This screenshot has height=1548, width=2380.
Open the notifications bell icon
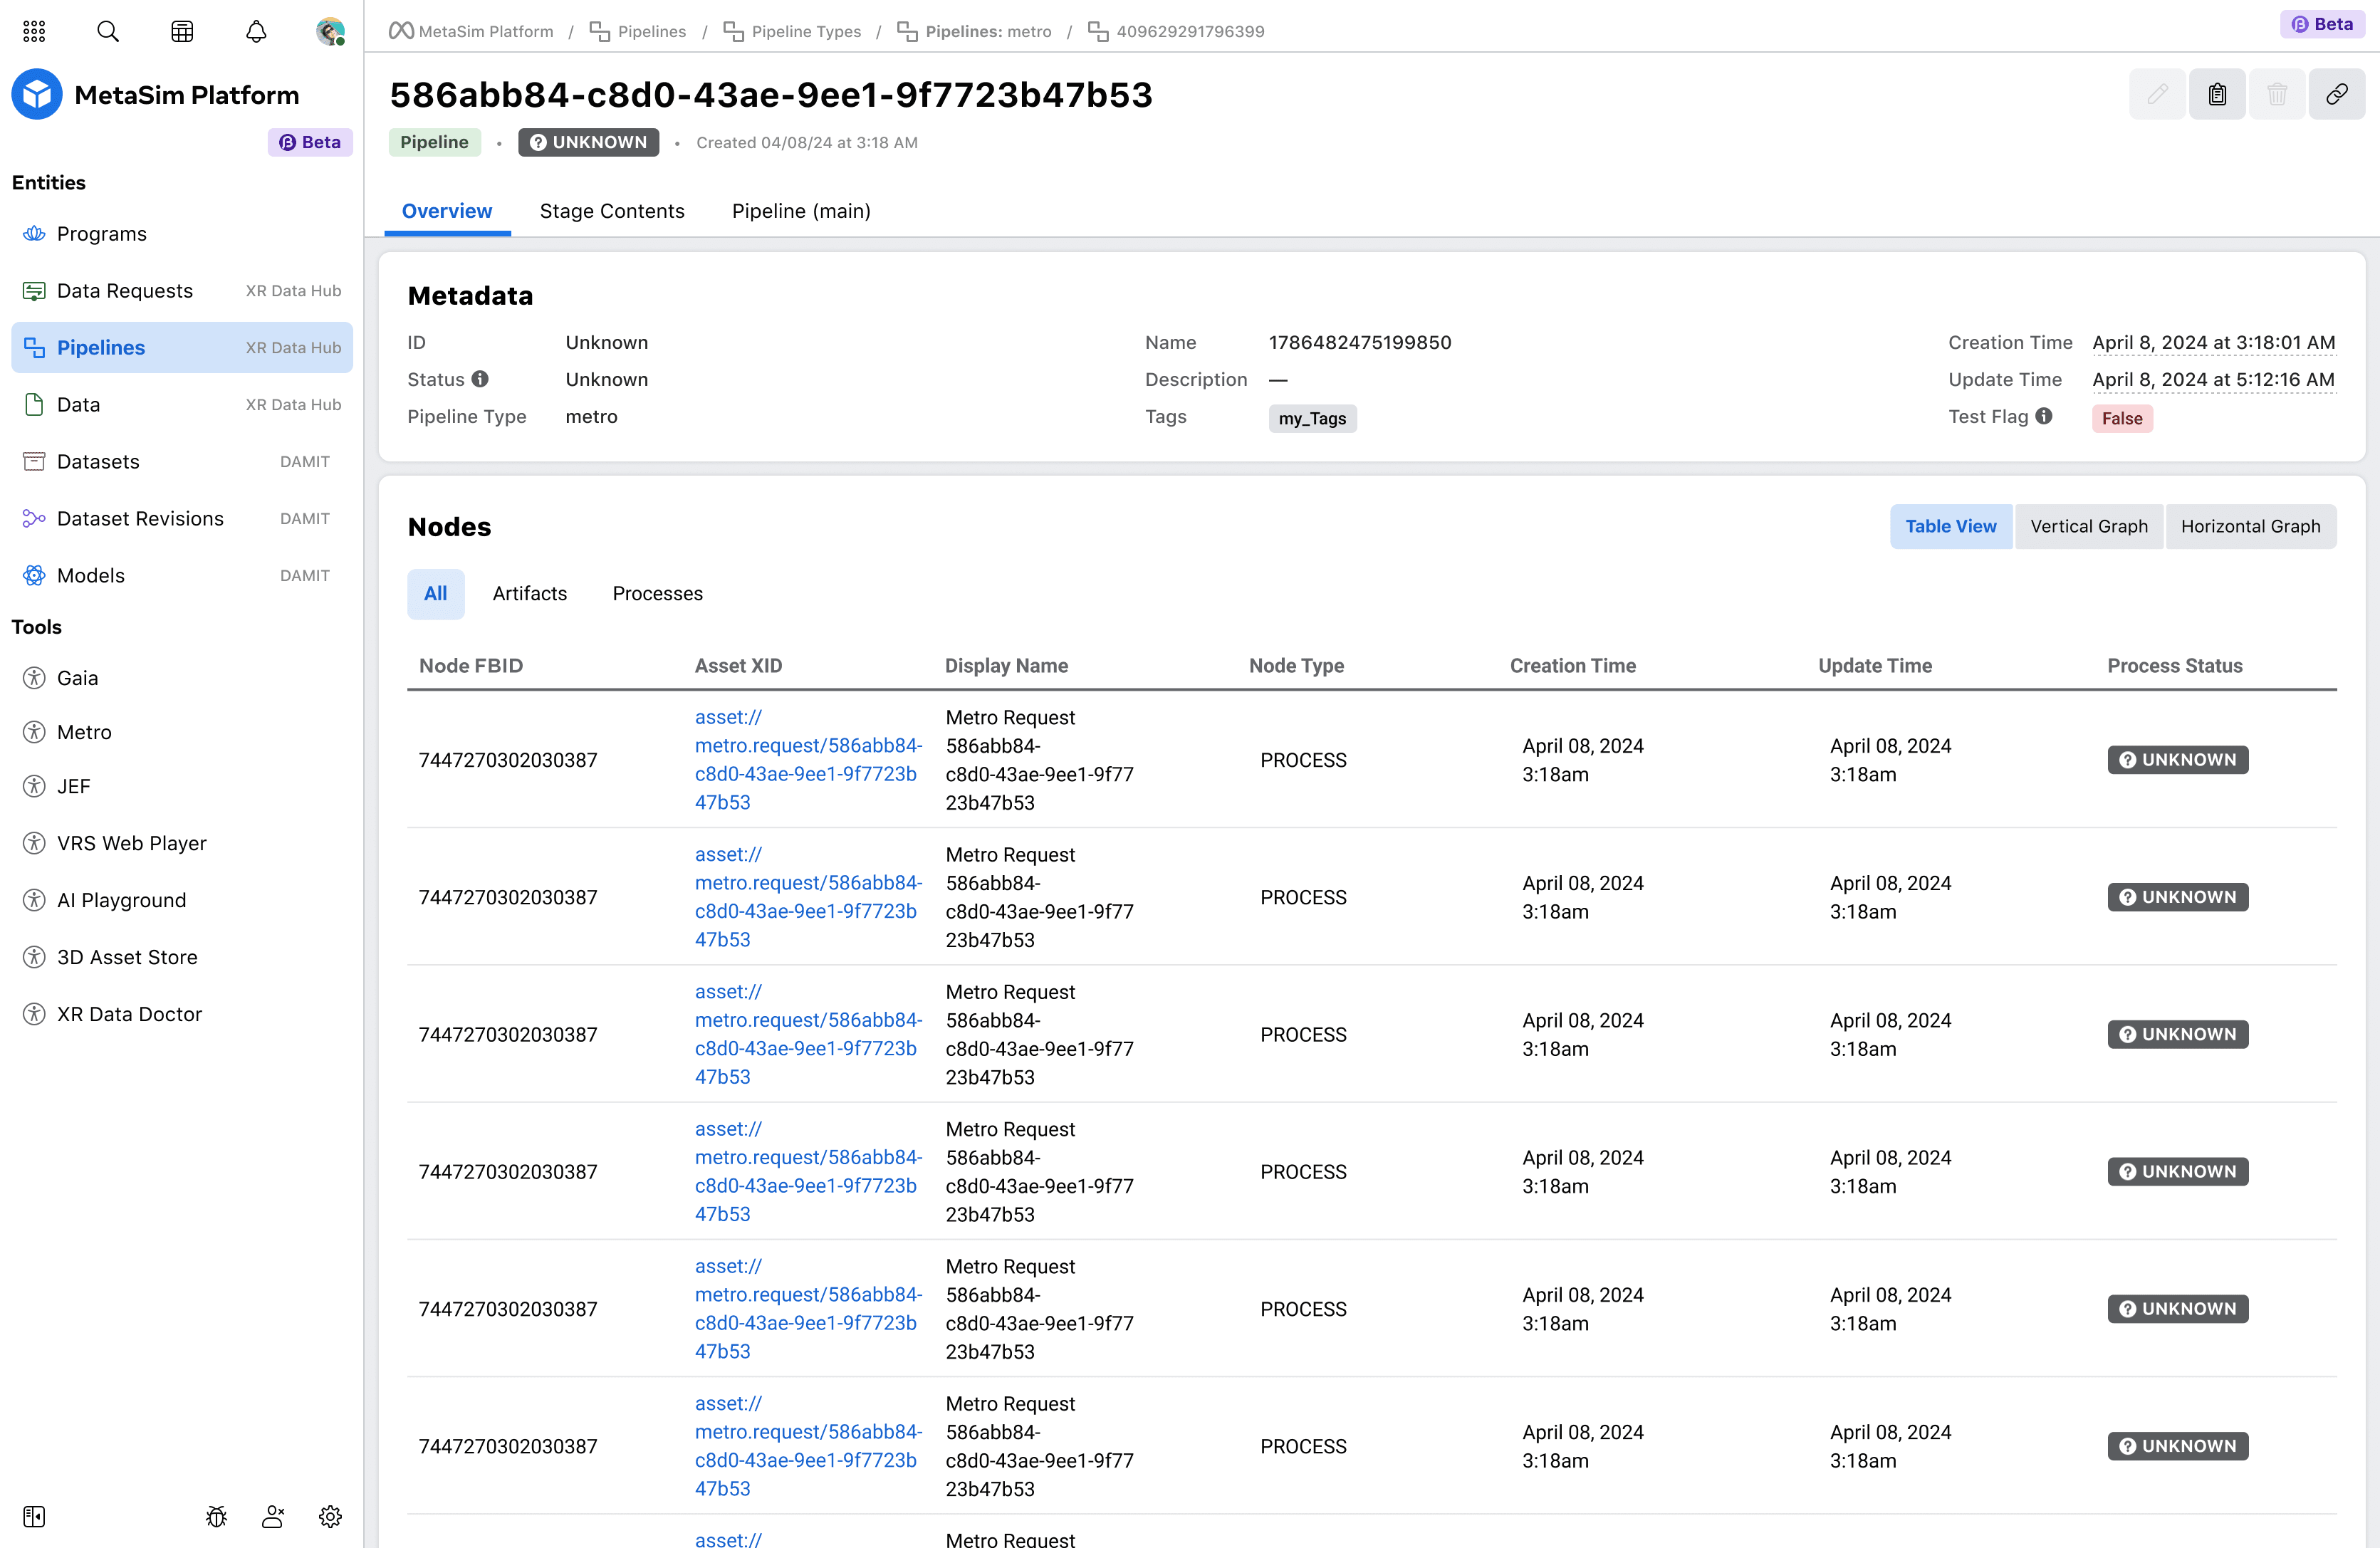(256, 31)
